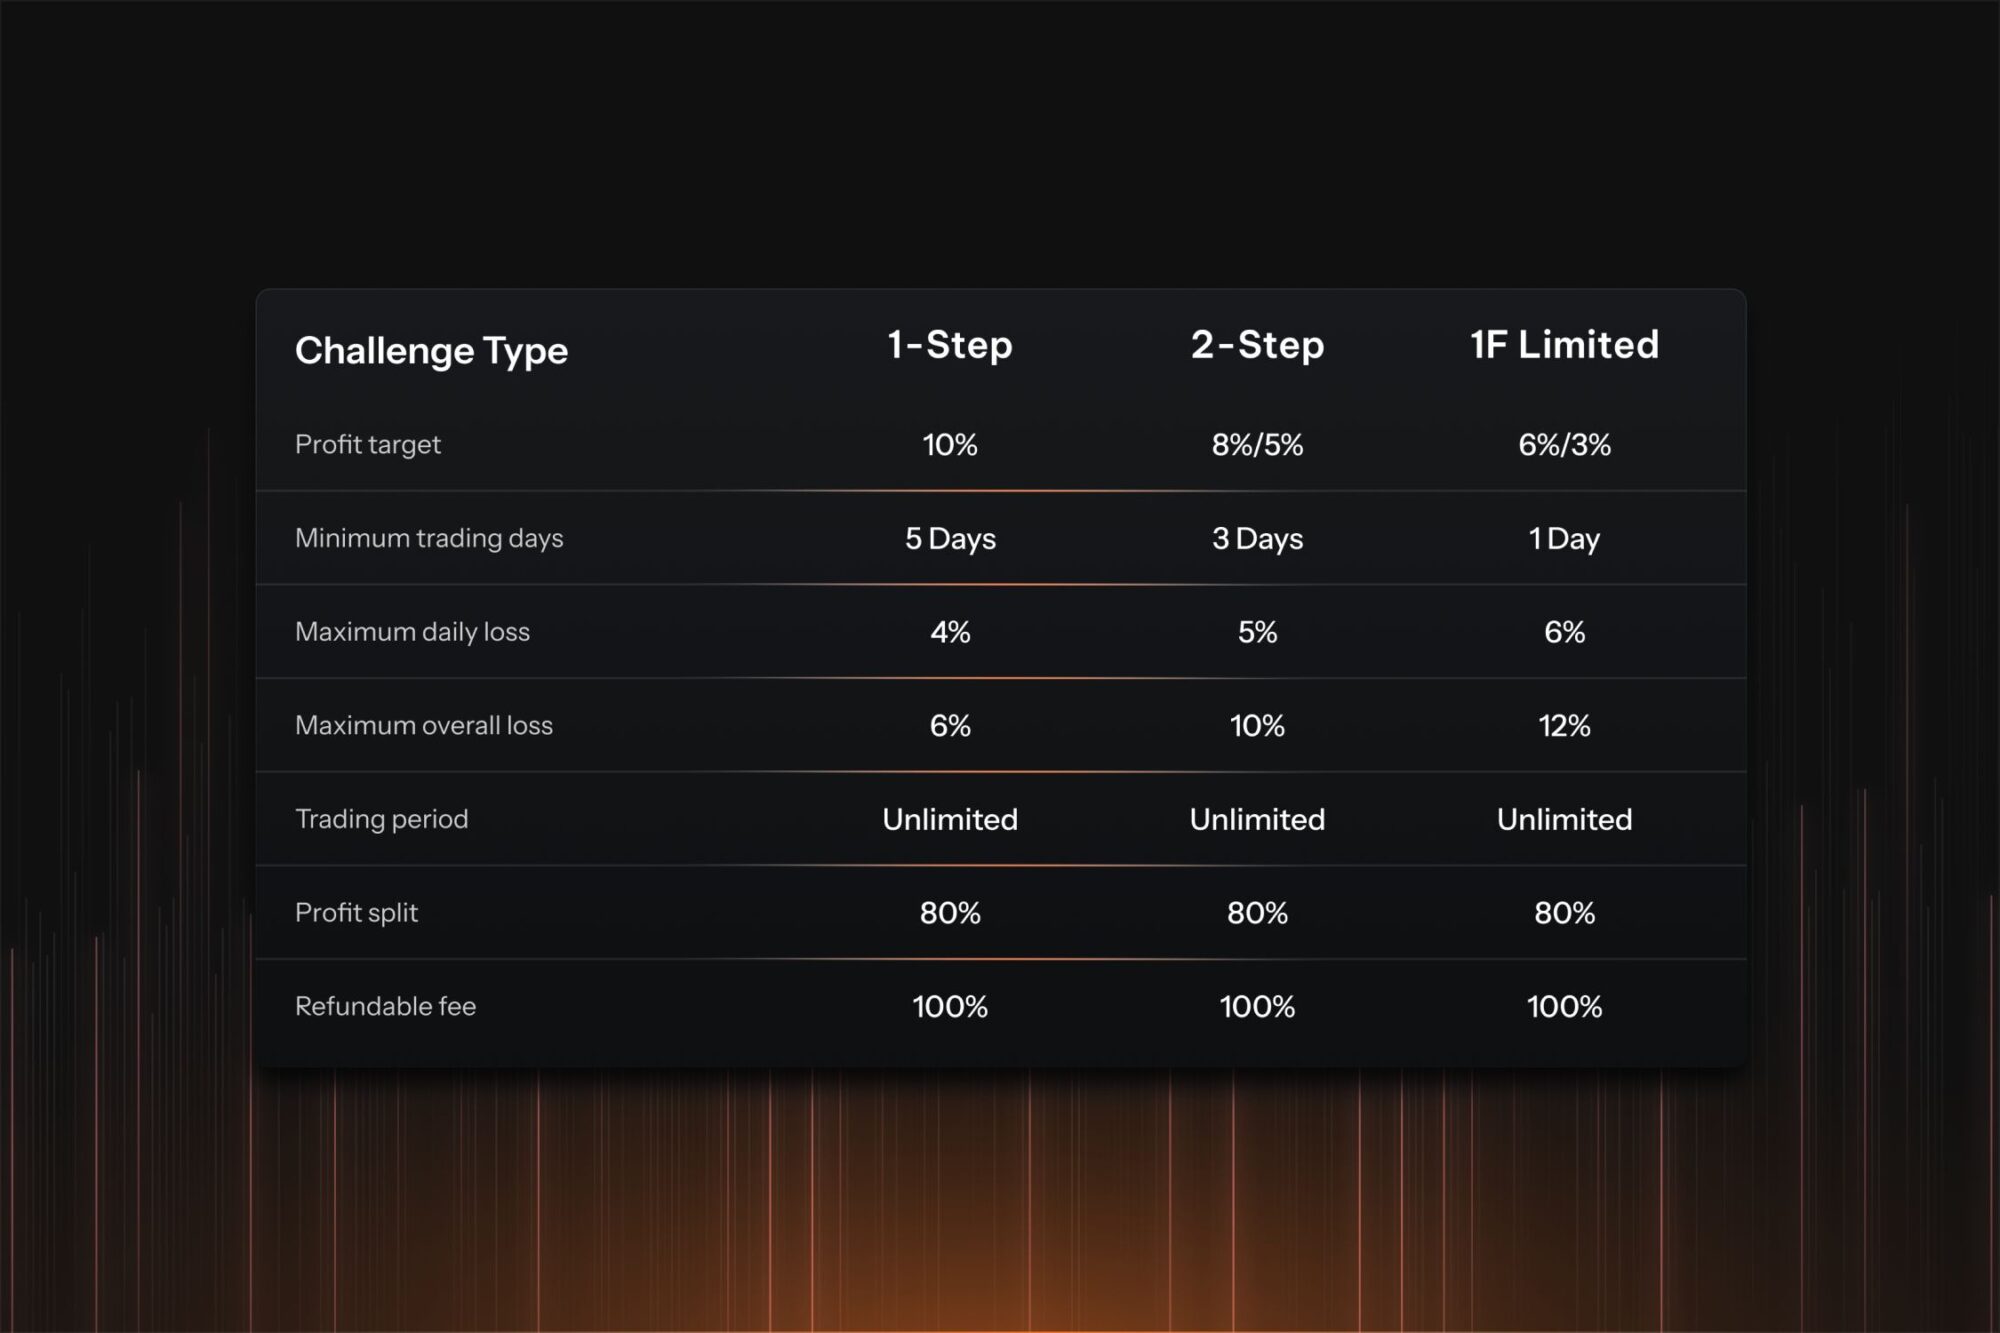Click the Profit target row label
This screenshot has width=2000, height=1333.
pos(368,444)
